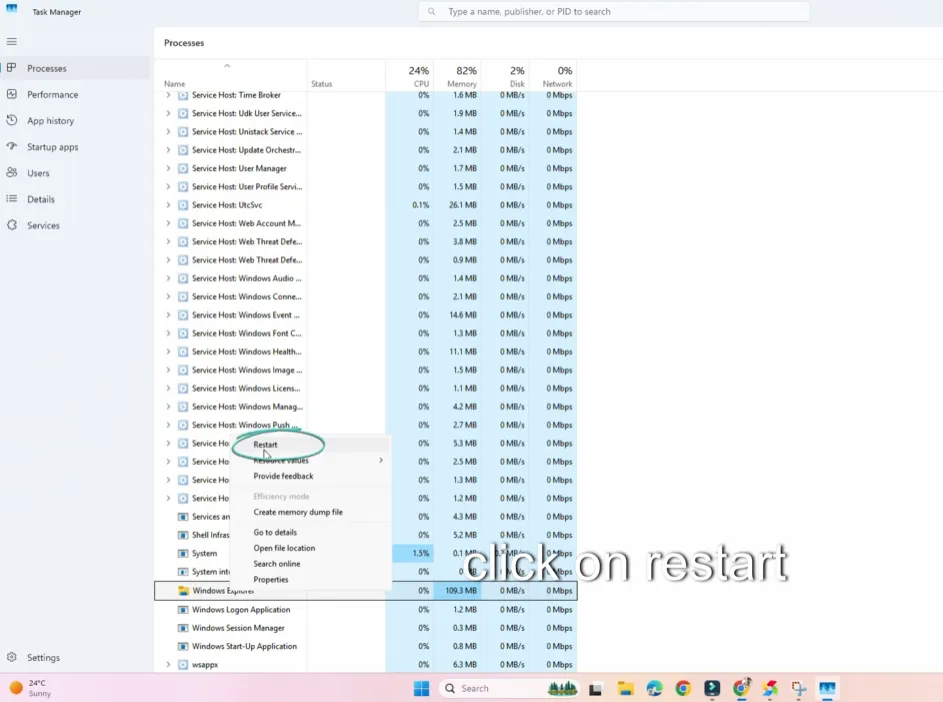Click the Service Host: UtcSvc gear icon
The image size is (943, 702).
point(183,205)
